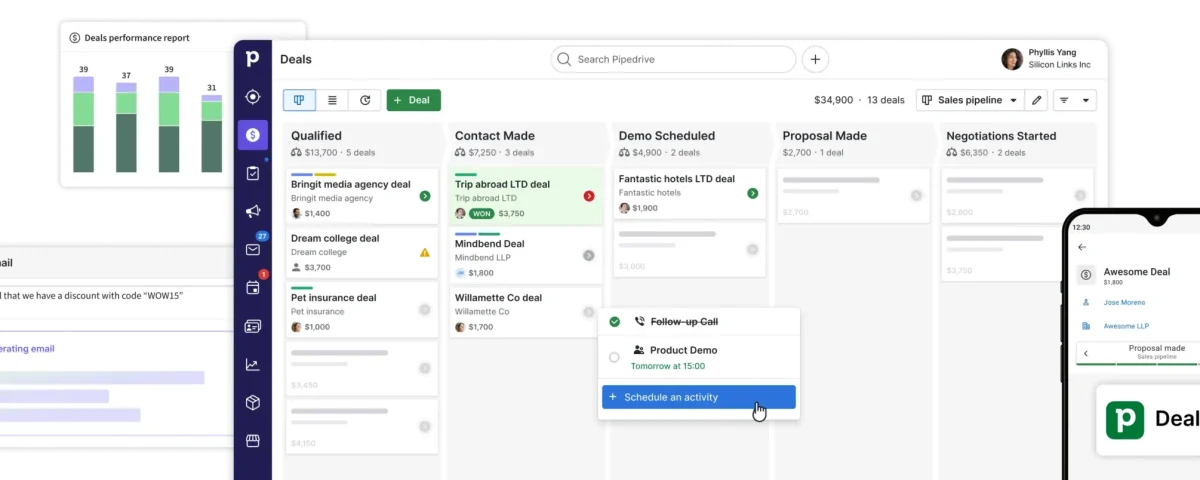Tap Jose Moreno on the phone screen
Viewport: 1200px width, 480px height.
coord(1125,302)
